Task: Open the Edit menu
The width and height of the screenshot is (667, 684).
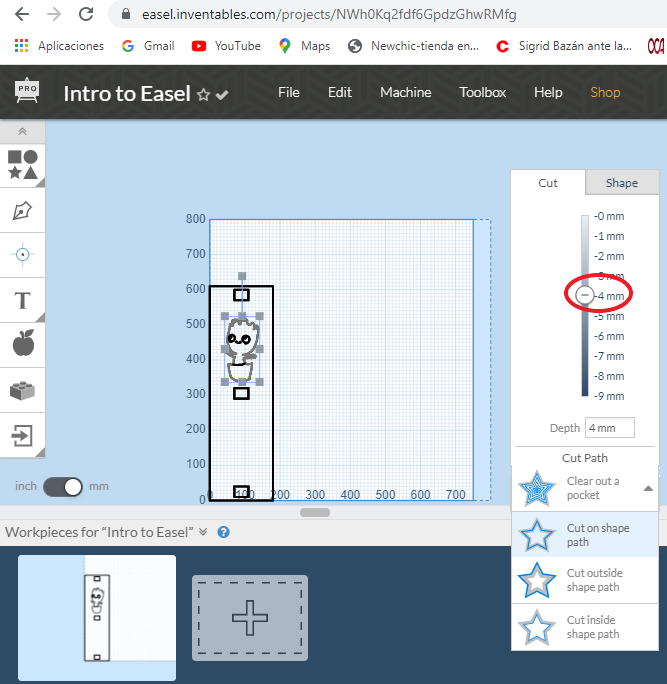Action: 340,92
